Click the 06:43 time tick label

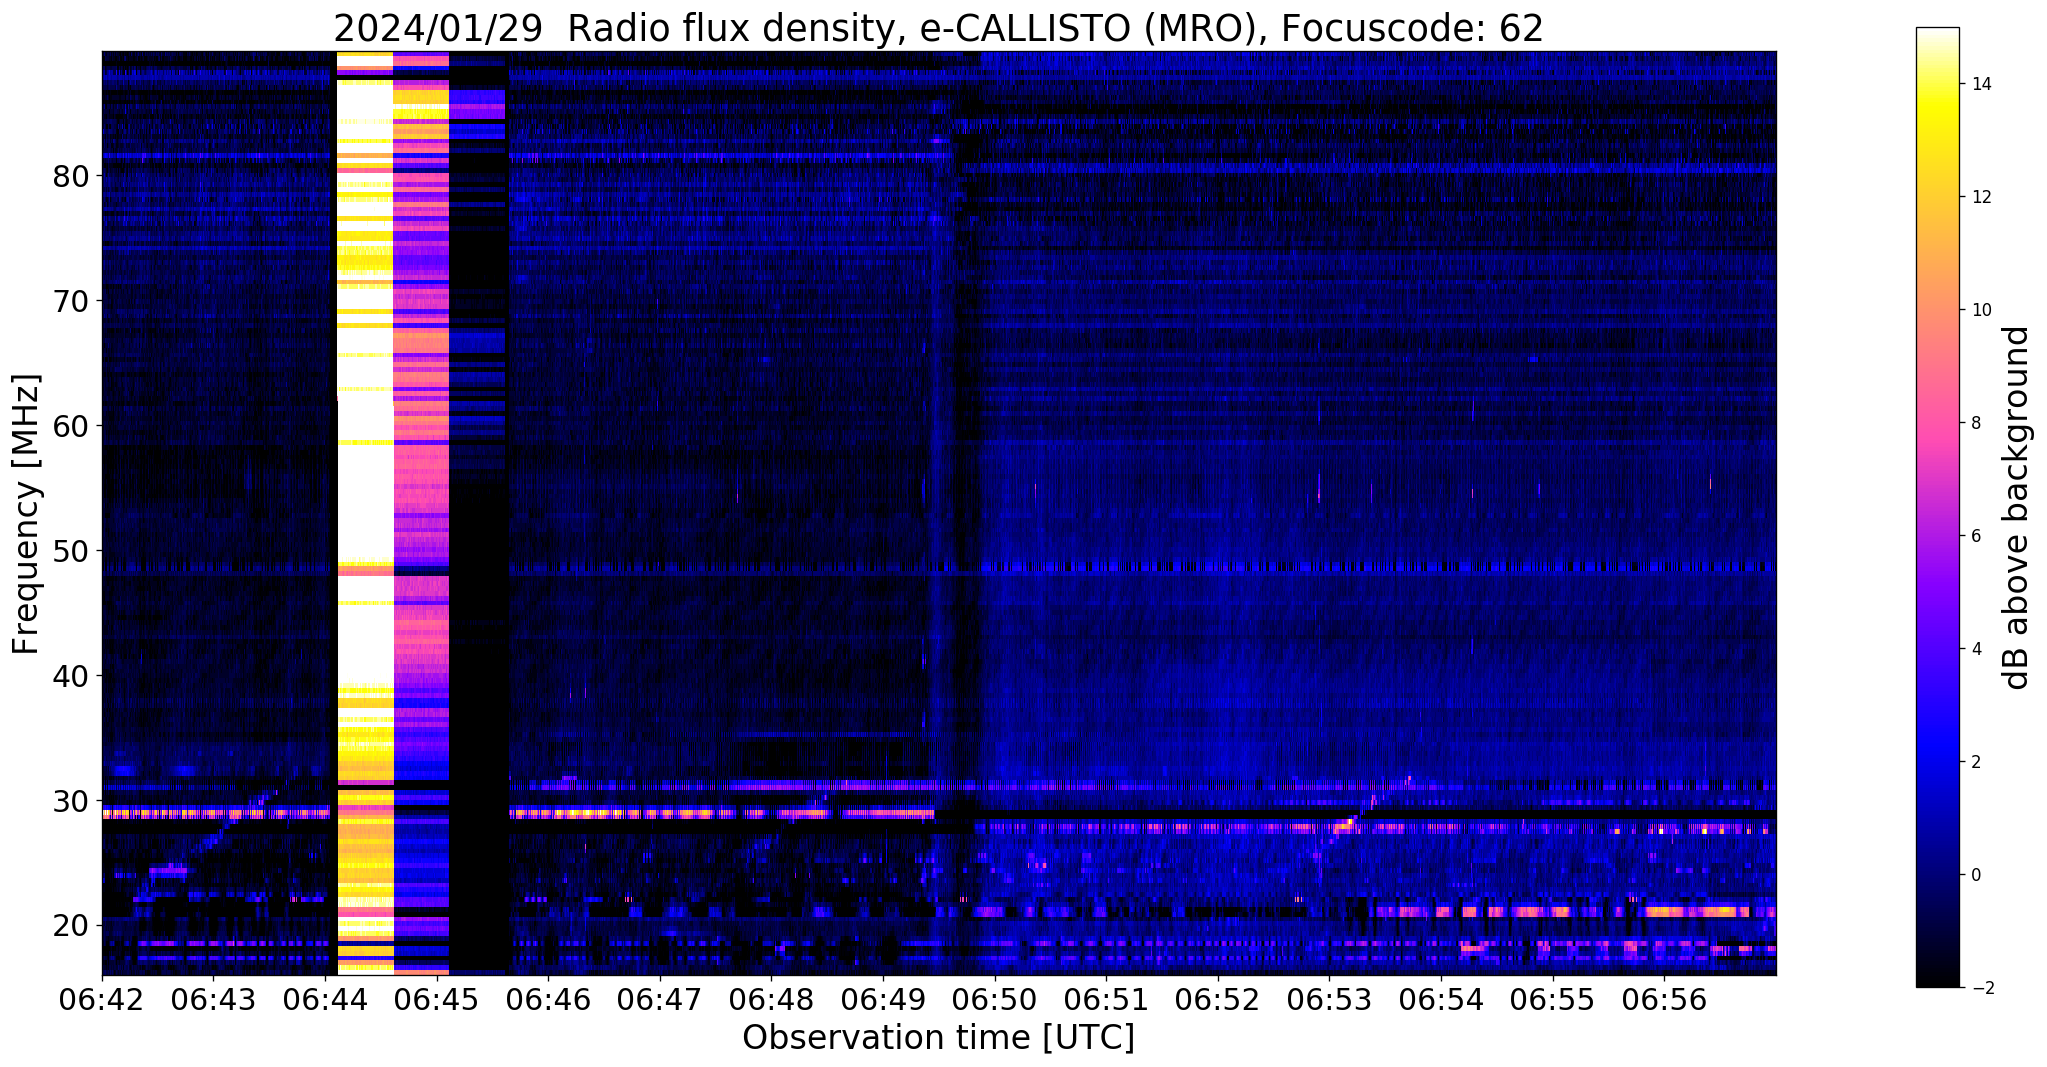point(213,1000)
